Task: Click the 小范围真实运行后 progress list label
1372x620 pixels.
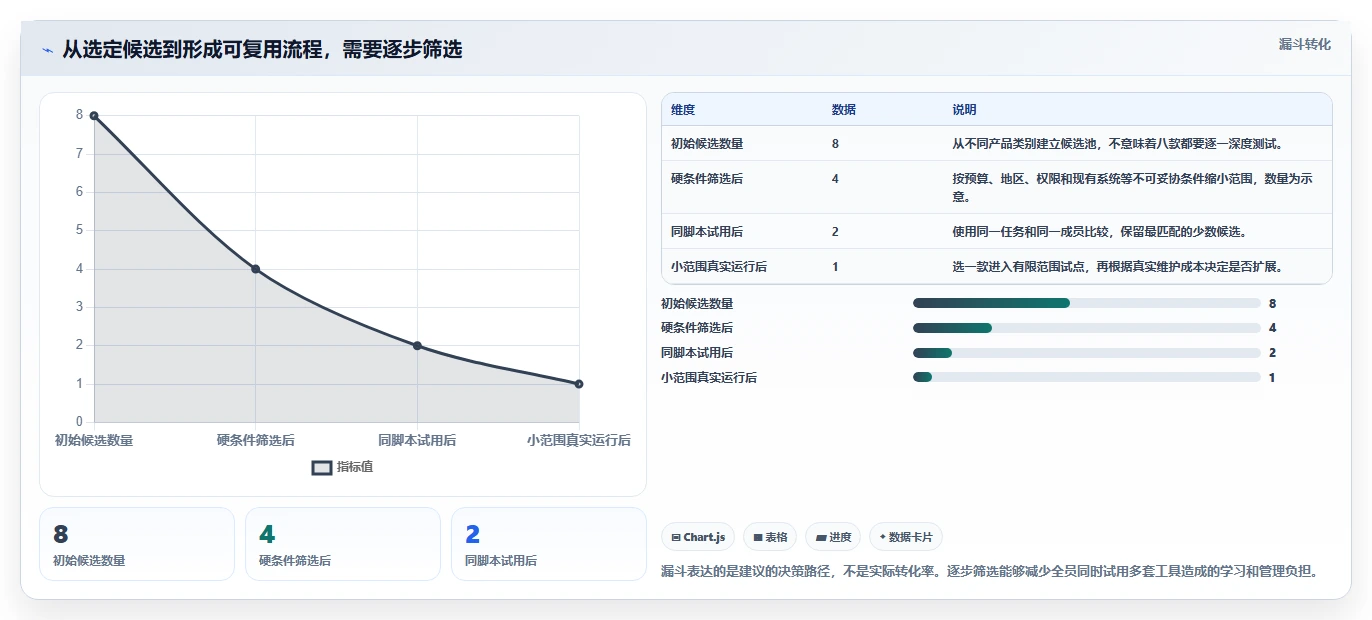Action: coord(709,378)
